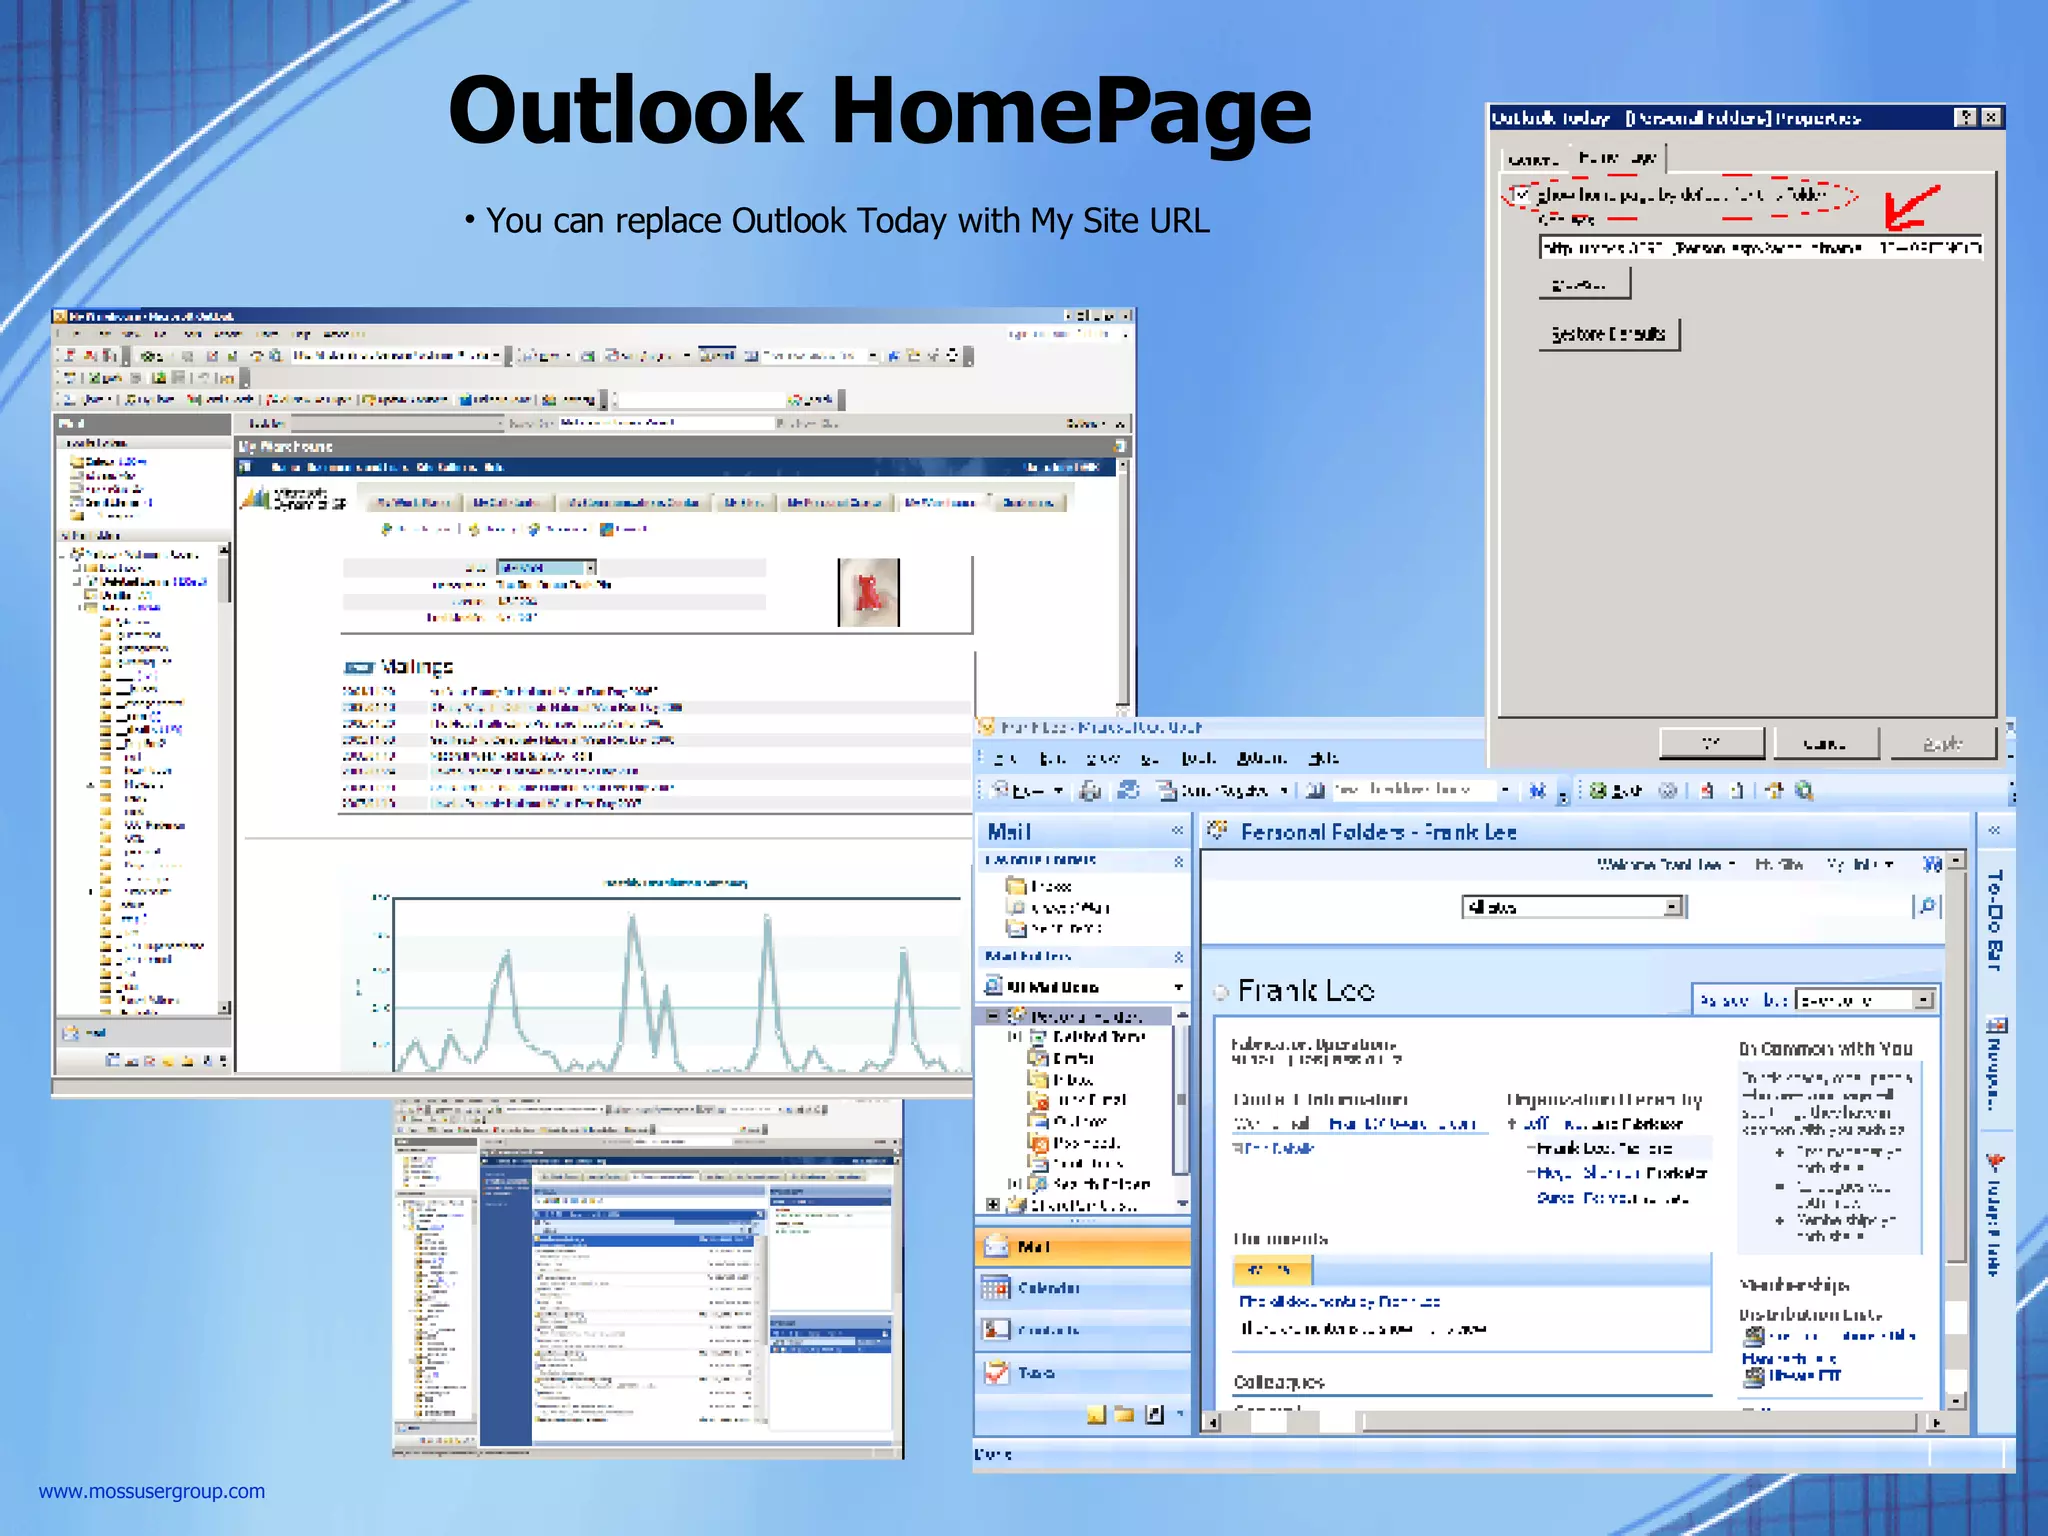The height and width of the screenshot is (1536, 2048).
Task: Switch to the General tab in Properties
Action: coord(1533,160)
